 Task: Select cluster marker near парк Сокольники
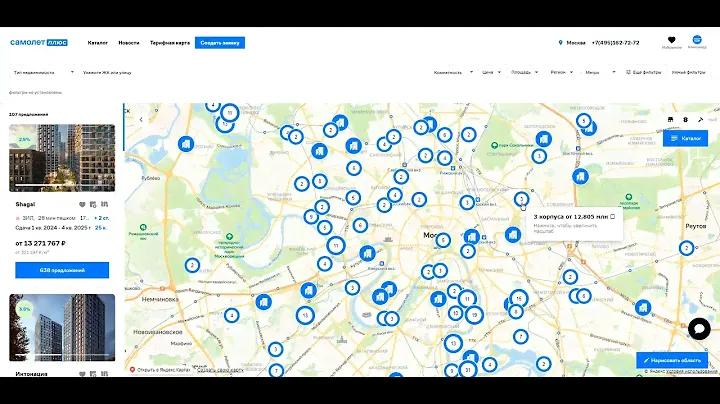[538, 156]
